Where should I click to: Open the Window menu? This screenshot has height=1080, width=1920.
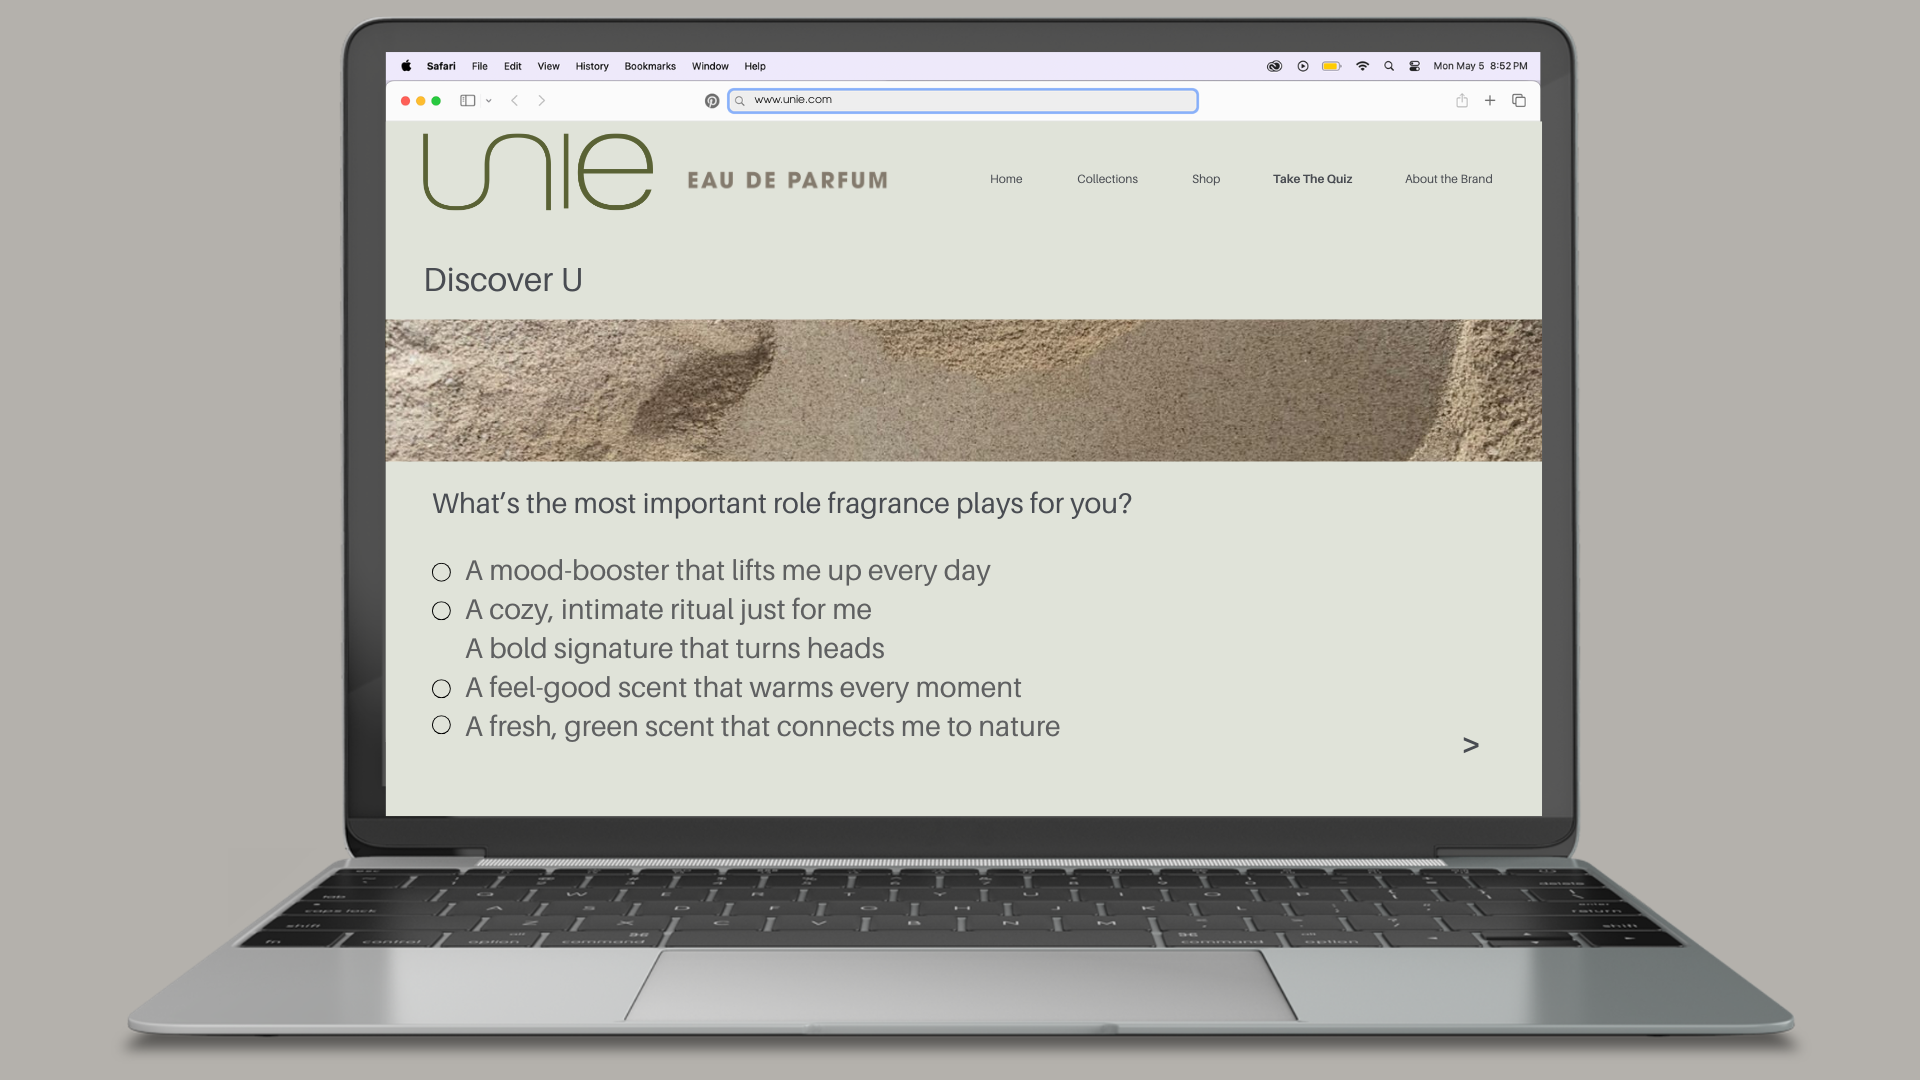pos(710,66)
